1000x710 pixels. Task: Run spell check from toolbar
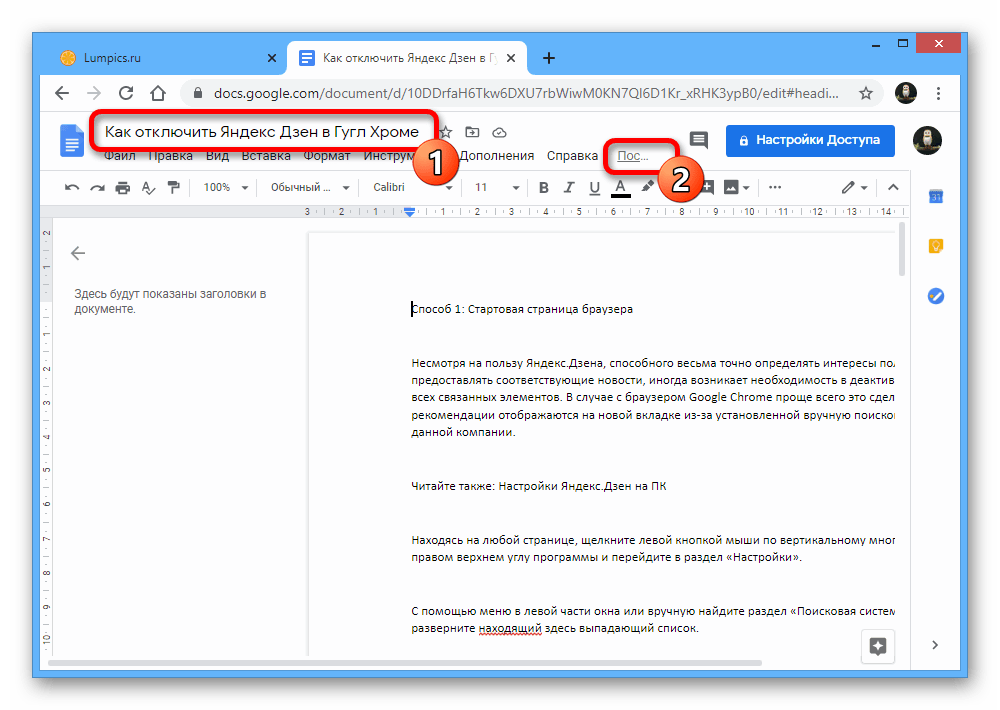[148, 187]
